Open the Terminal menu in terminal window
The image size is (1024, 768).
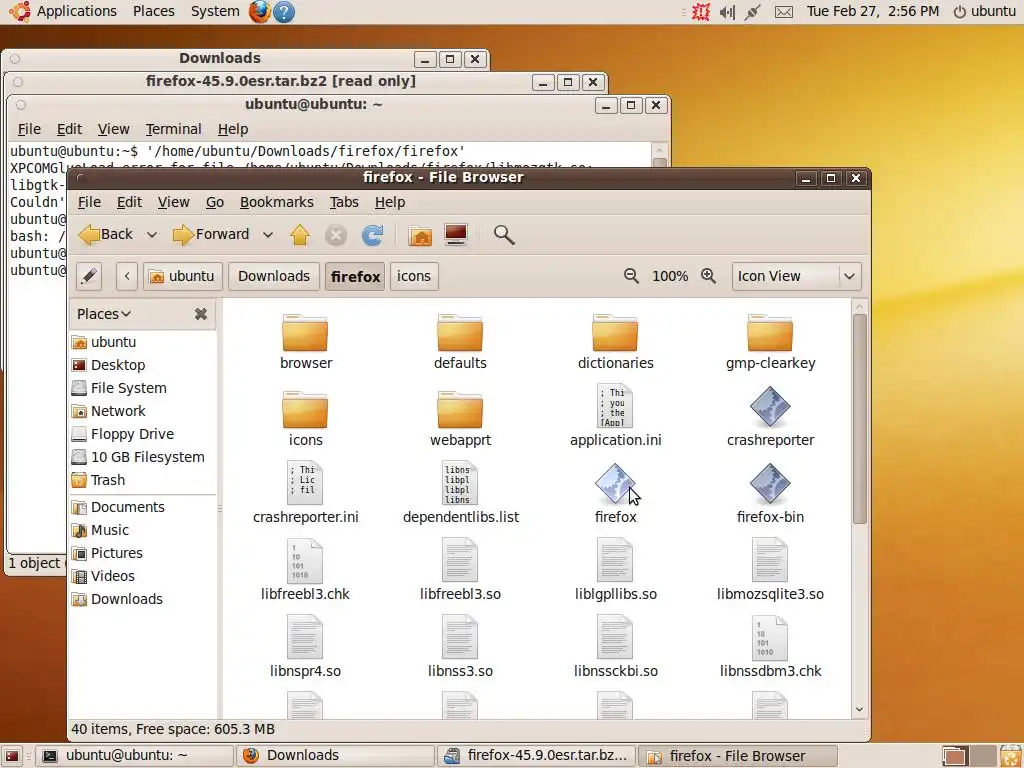click(173, 129)
